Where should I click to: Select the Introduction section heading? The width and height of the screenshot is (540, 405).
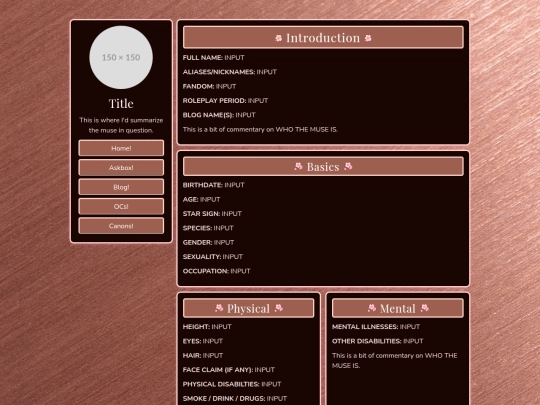(323, 38)
